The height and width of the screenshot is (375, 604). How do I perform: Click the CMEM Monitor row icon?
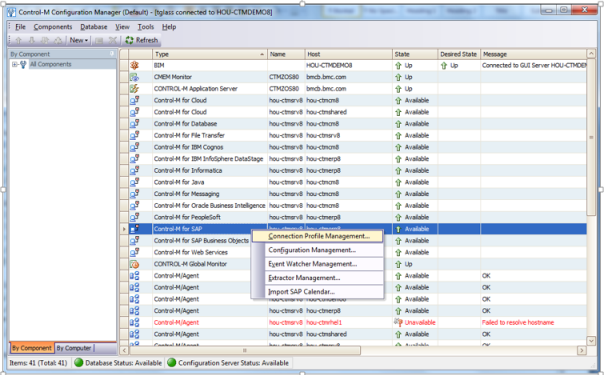[x=134, y=77]
